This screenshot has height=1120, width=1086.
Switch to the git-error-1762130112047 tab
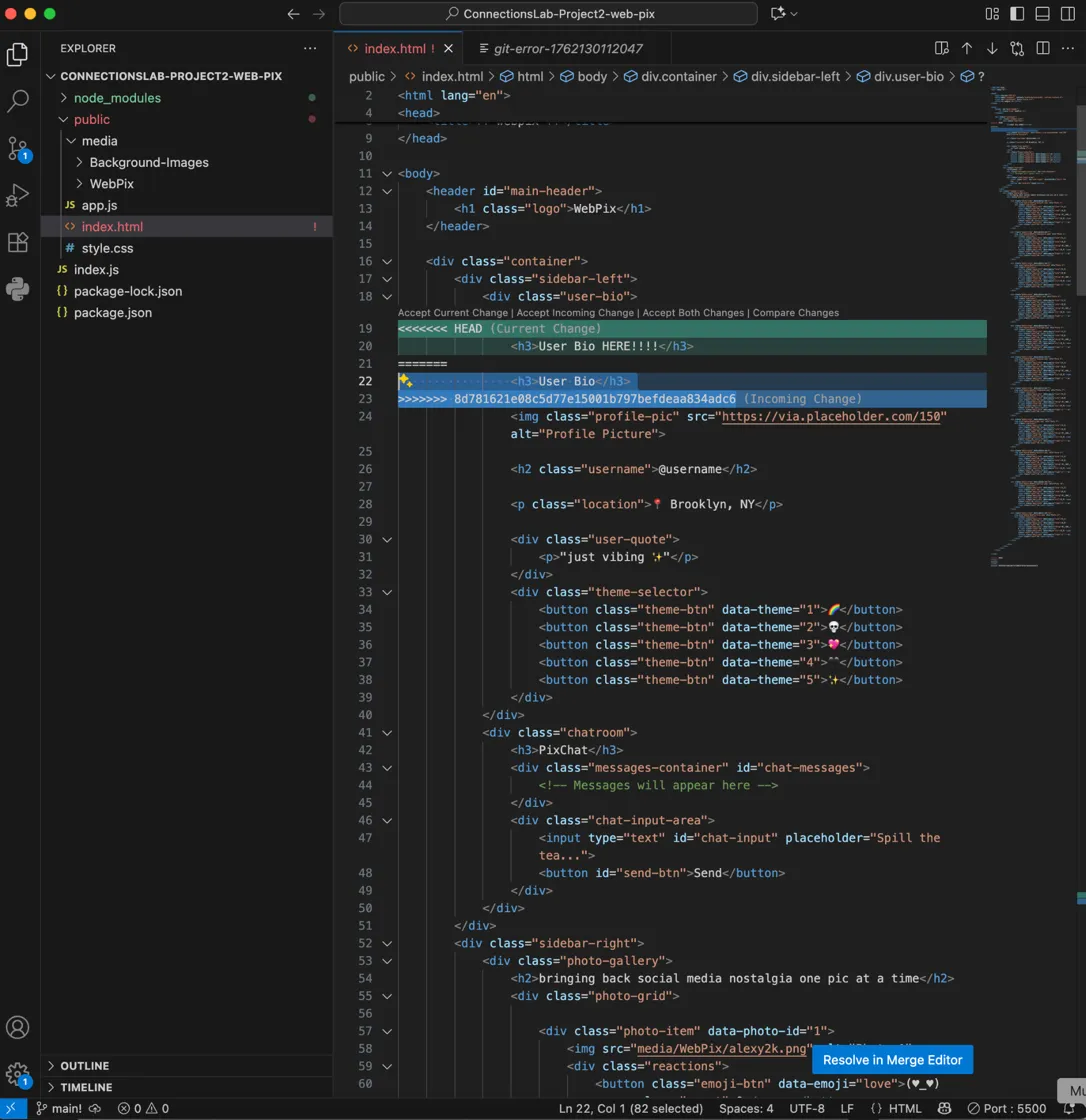[x=561, y=48]
